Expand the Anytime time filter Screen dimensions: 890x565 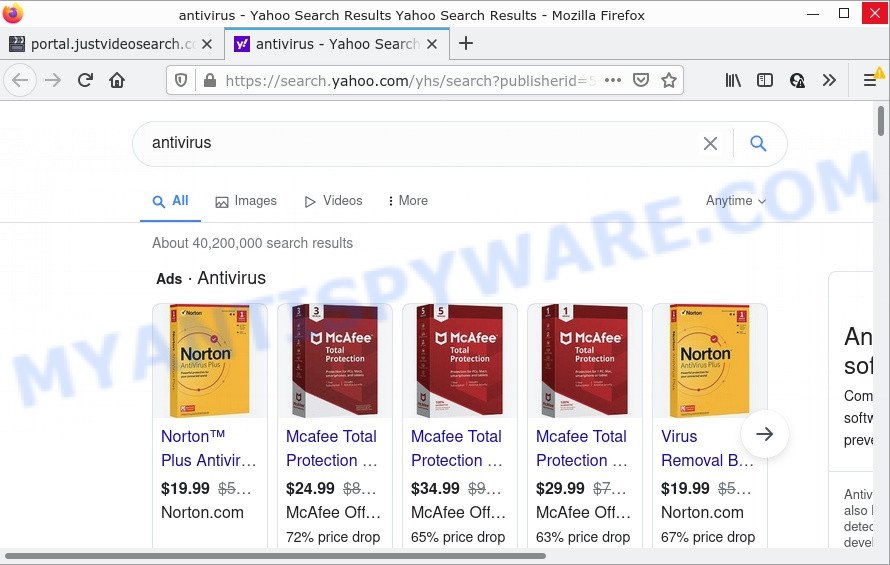click(x=736, y=201)
